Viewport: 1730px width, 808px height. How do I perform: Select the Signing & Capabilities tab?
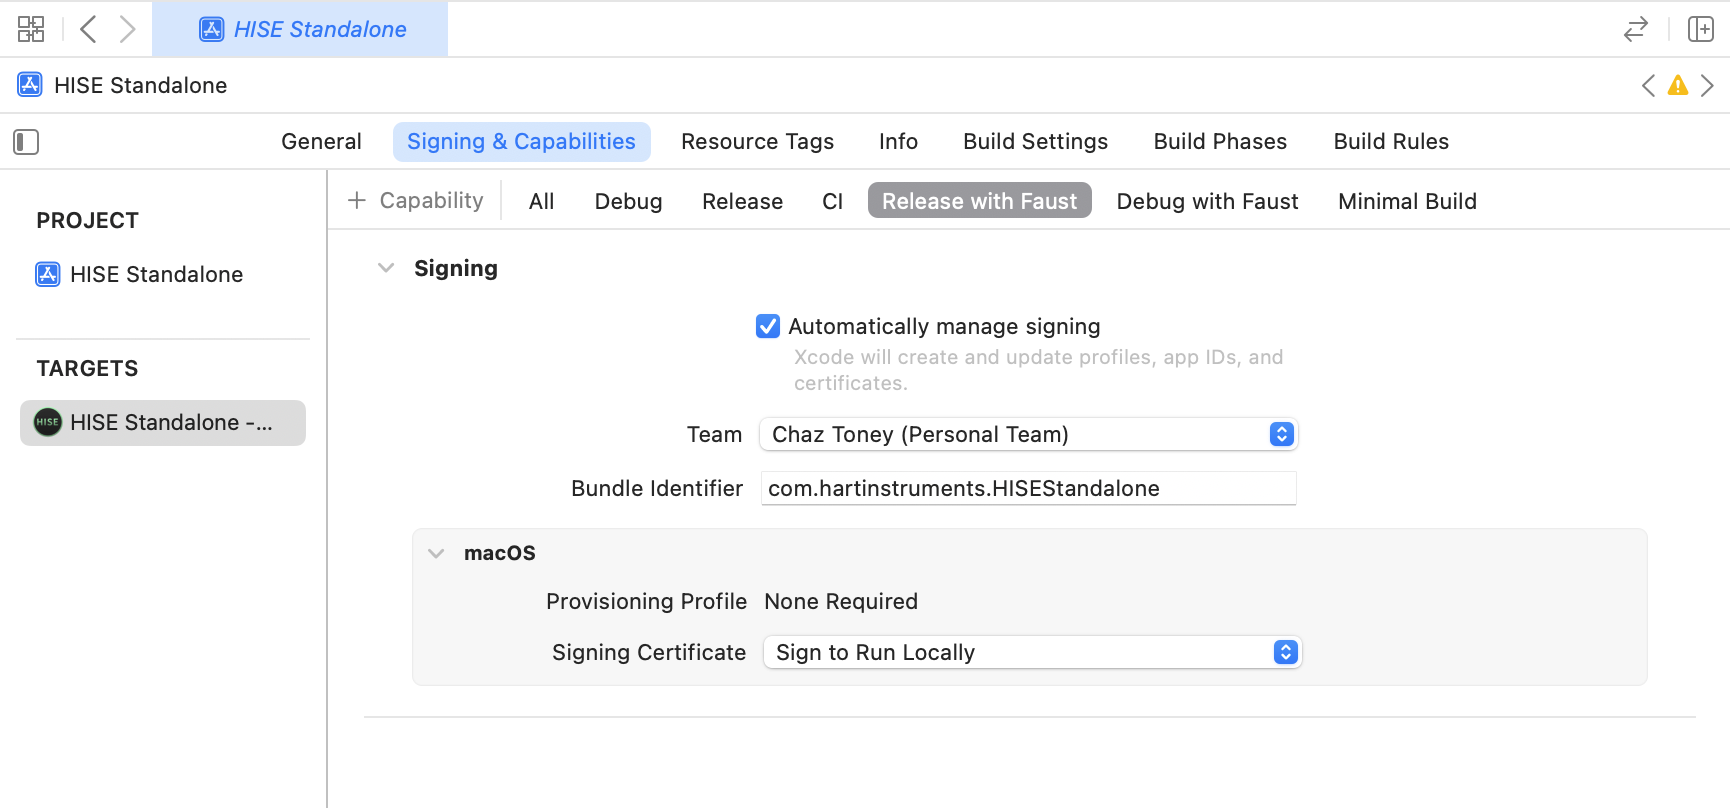tap(521, 142)
